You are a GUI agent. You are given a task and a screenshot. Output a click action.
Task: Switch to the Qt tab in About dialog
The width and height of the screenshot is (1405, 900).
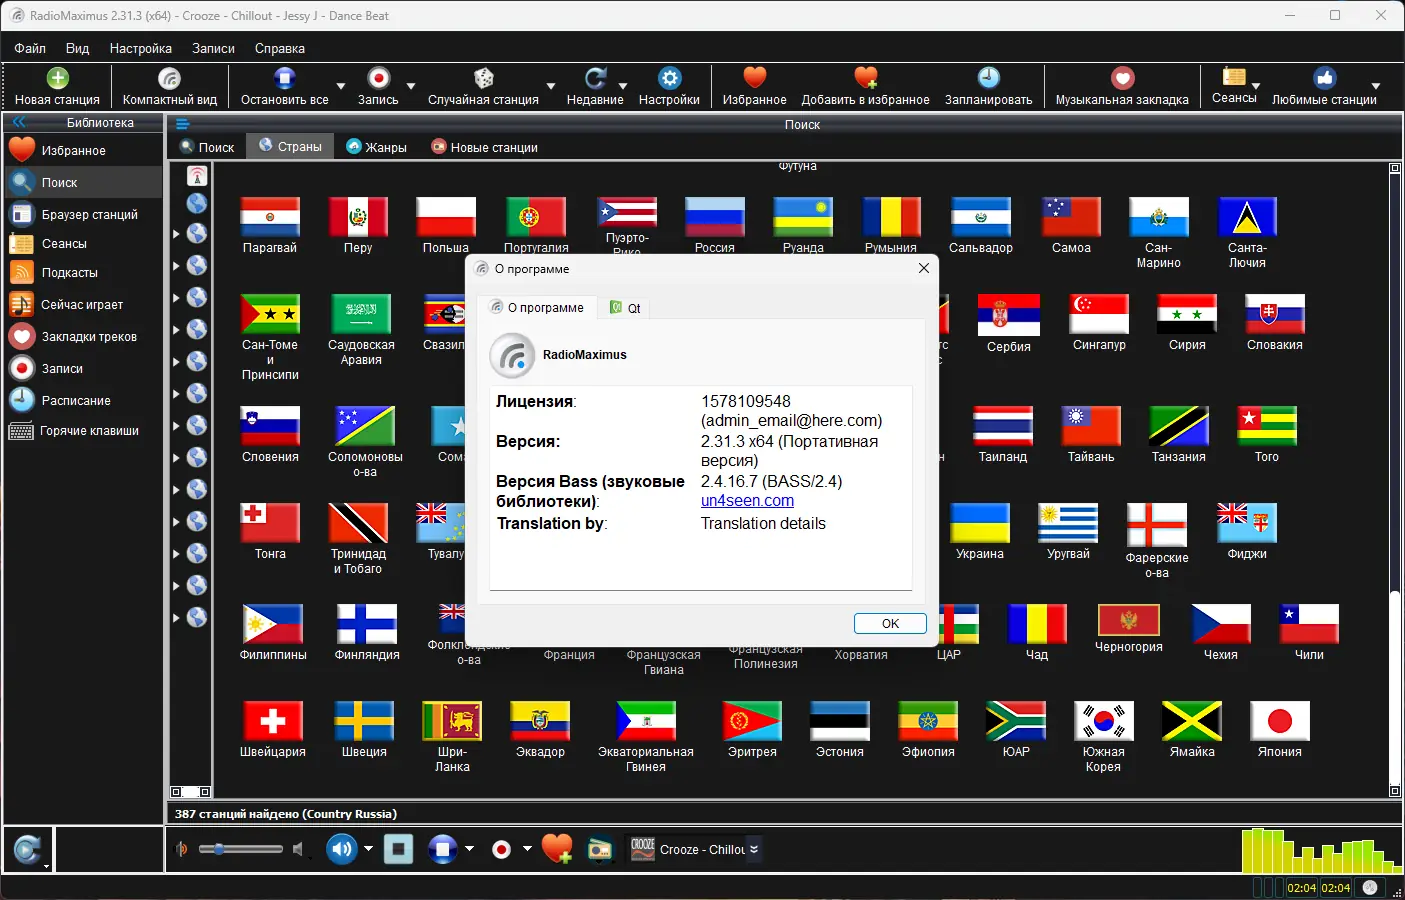[x=626, y=308]
